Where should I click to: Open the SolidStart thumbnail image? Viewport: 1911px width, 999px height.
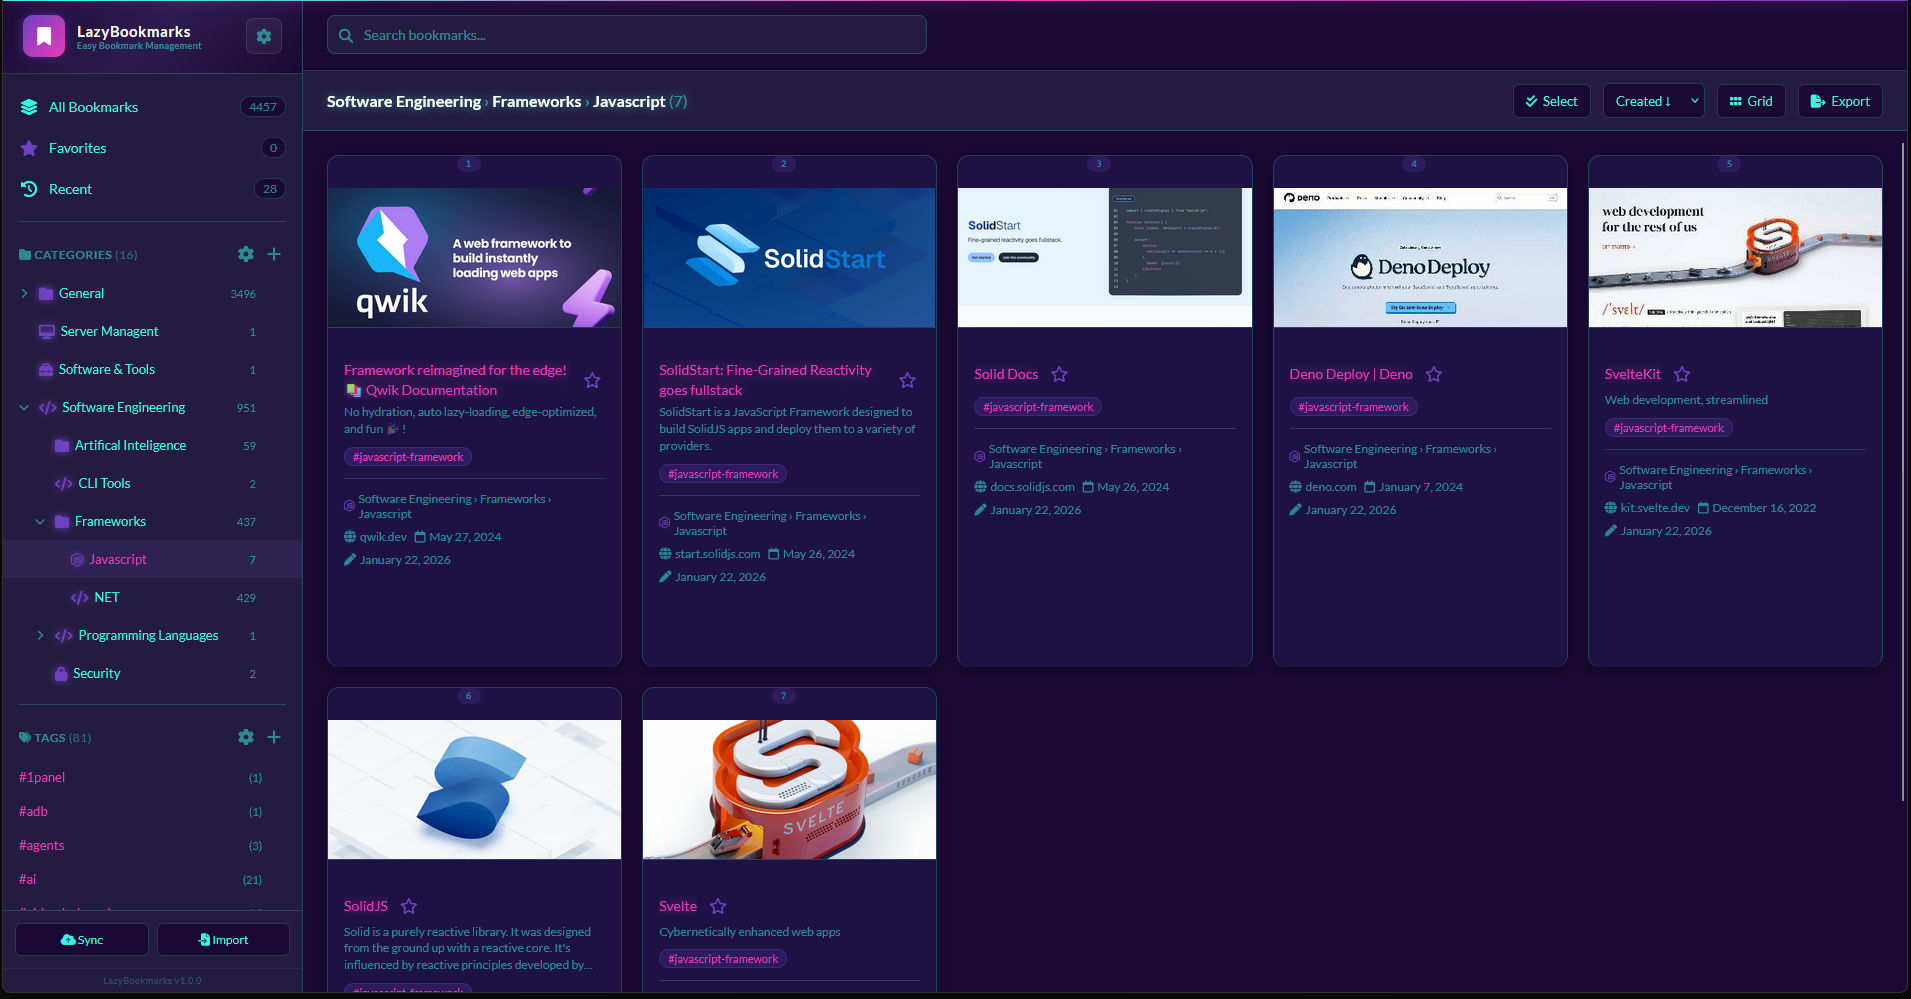click(x=789, y=258)
